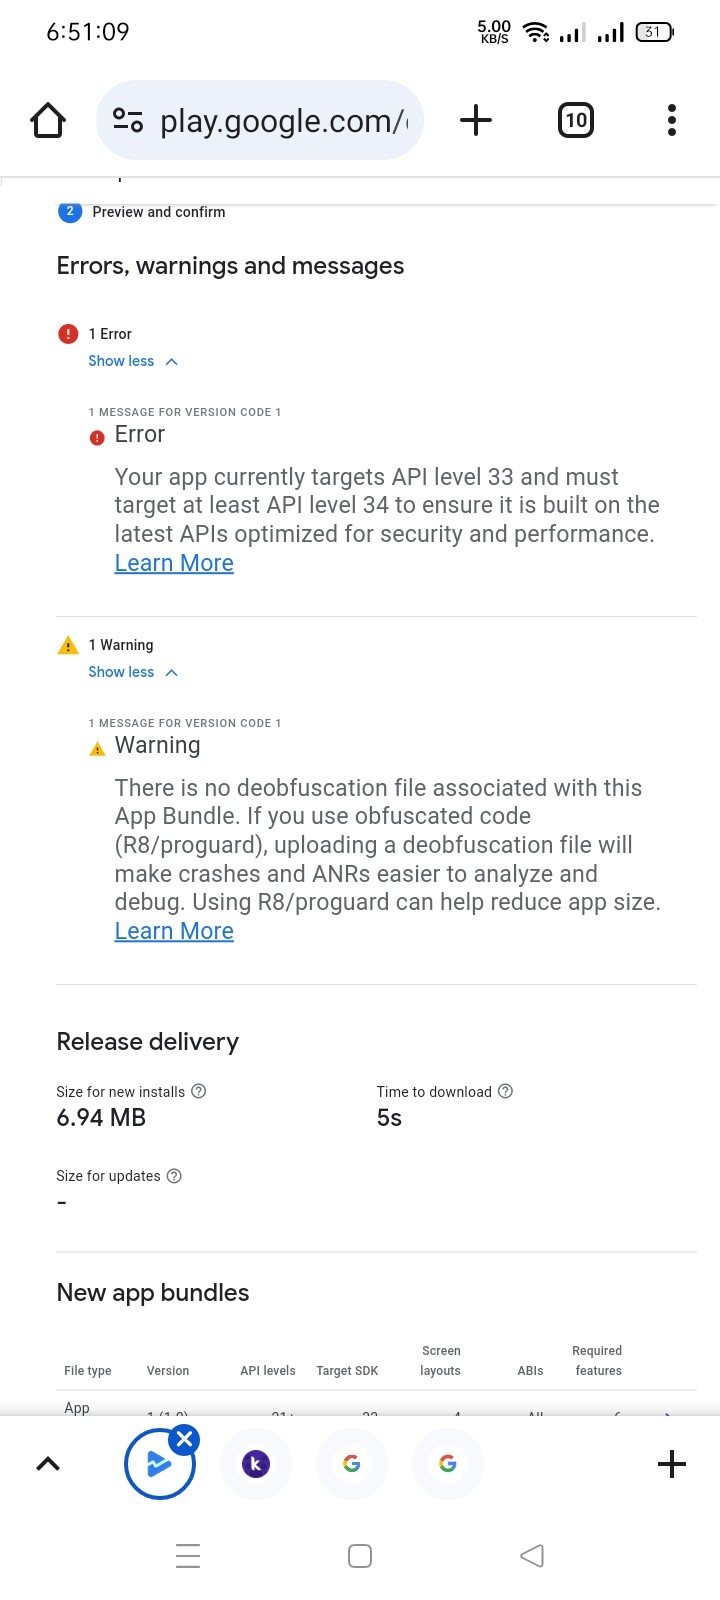
Task: Tap the Android back navigation button
Action: click(532, 1556)
